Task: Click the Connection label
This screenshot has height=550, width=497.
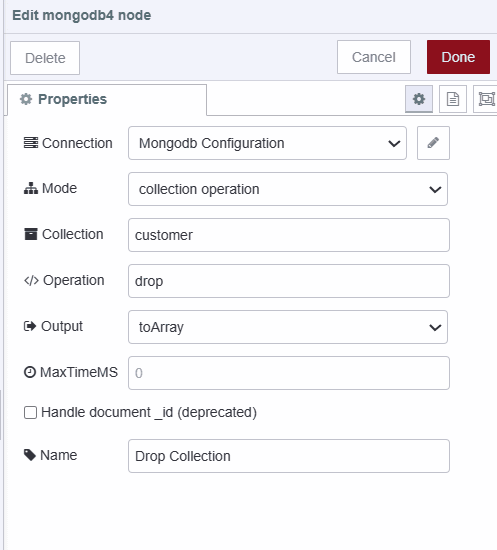Action: point(77,143)
